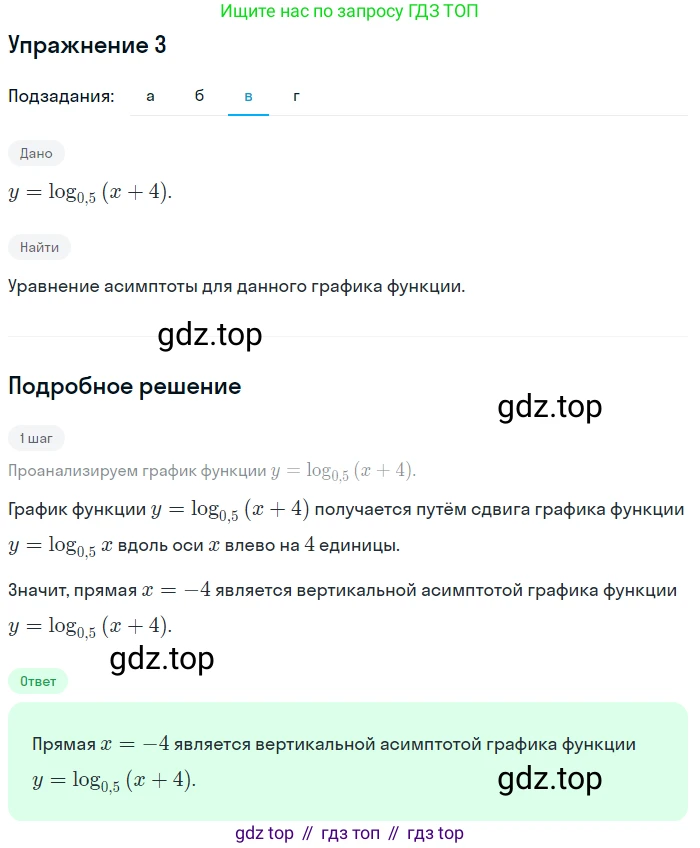The image size is (700, 848).
Task: Click the gdz.top watermark inside the answer box
Action: [x=550, y=779]
